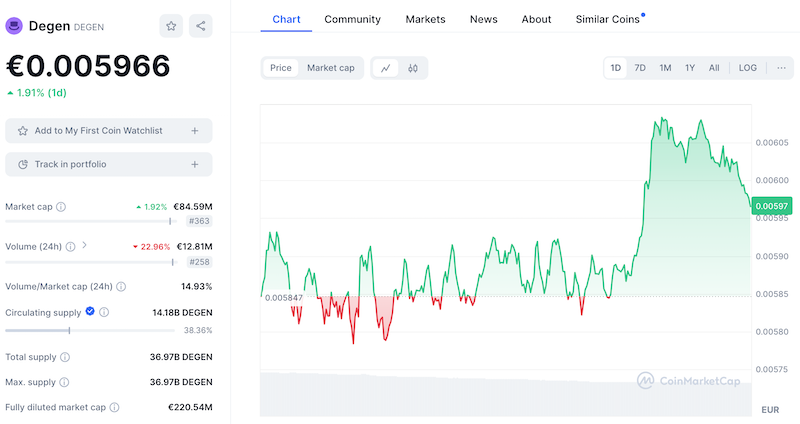Screen dimensions: 800x424
Task: Click the pie chart icon in Track in portfolio
Action: (x=22, y=164)
